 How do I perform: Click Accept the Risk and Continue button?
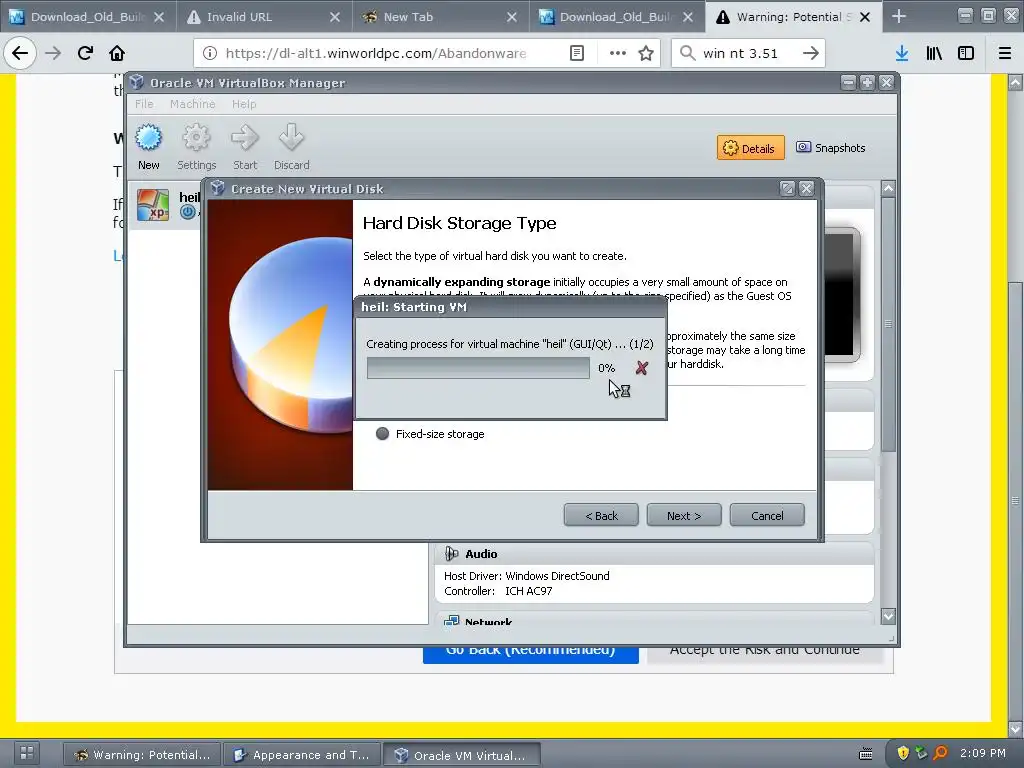(x=765, y=654)
